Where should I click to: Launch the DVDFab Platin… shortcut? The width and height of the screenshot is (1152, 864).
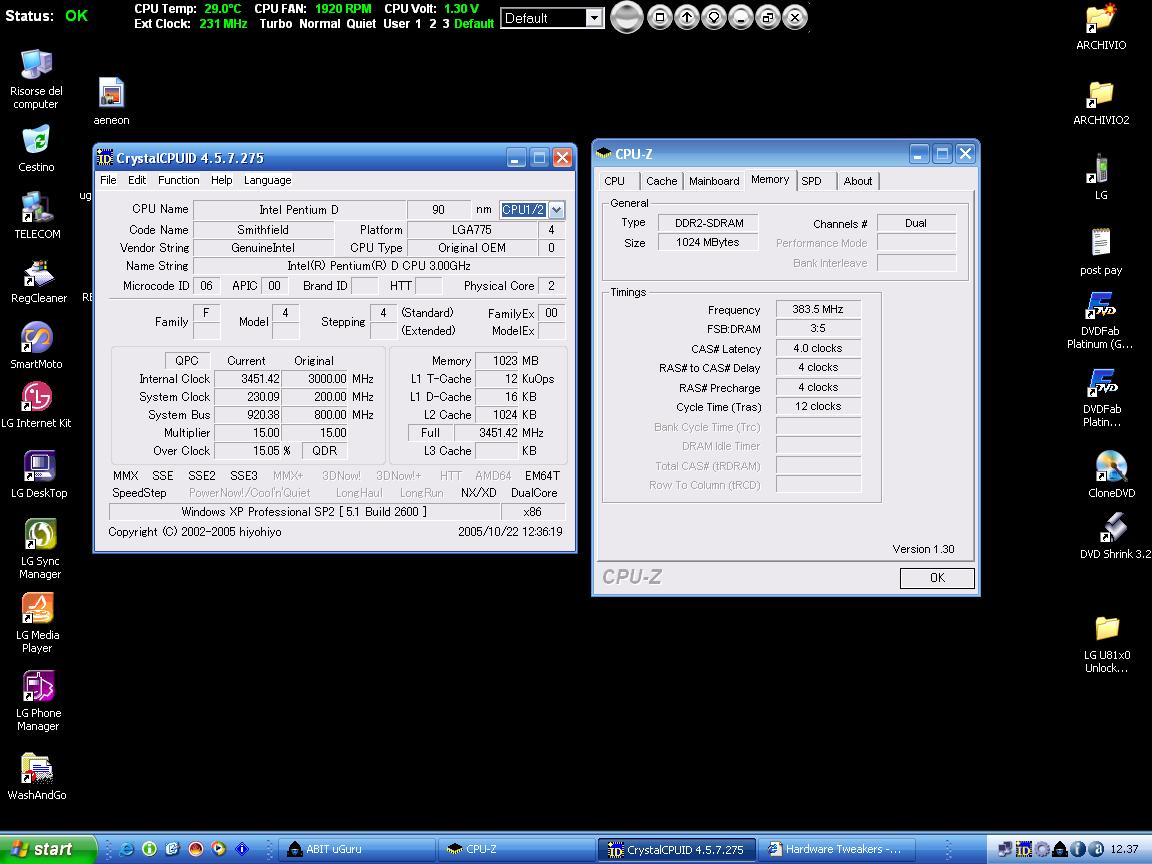point(1101,397)
